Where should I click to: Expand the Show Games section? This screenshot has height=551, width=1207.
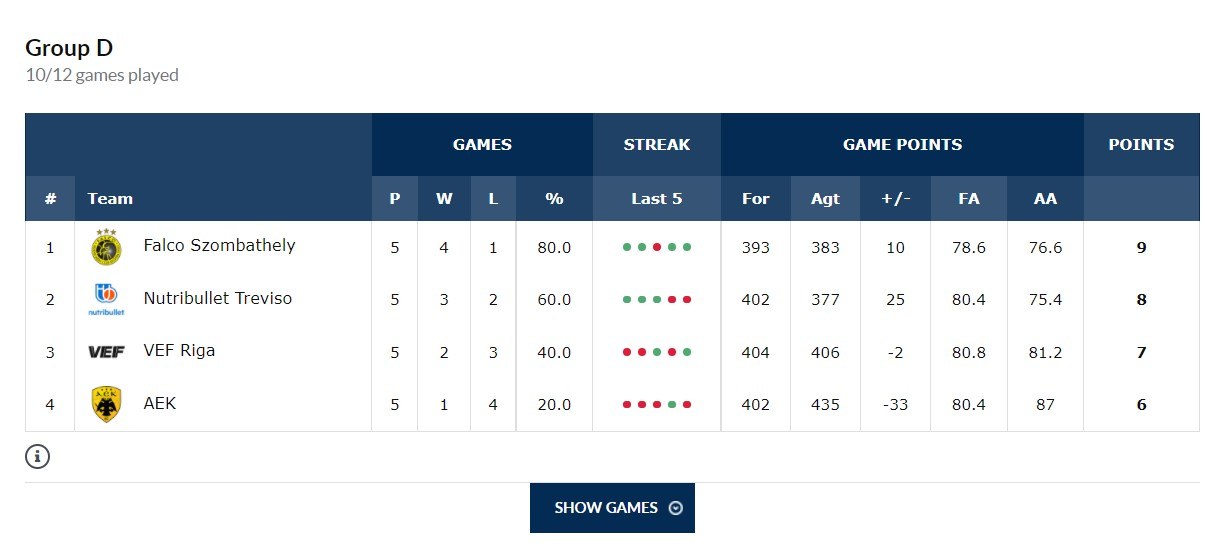[611, 508]
